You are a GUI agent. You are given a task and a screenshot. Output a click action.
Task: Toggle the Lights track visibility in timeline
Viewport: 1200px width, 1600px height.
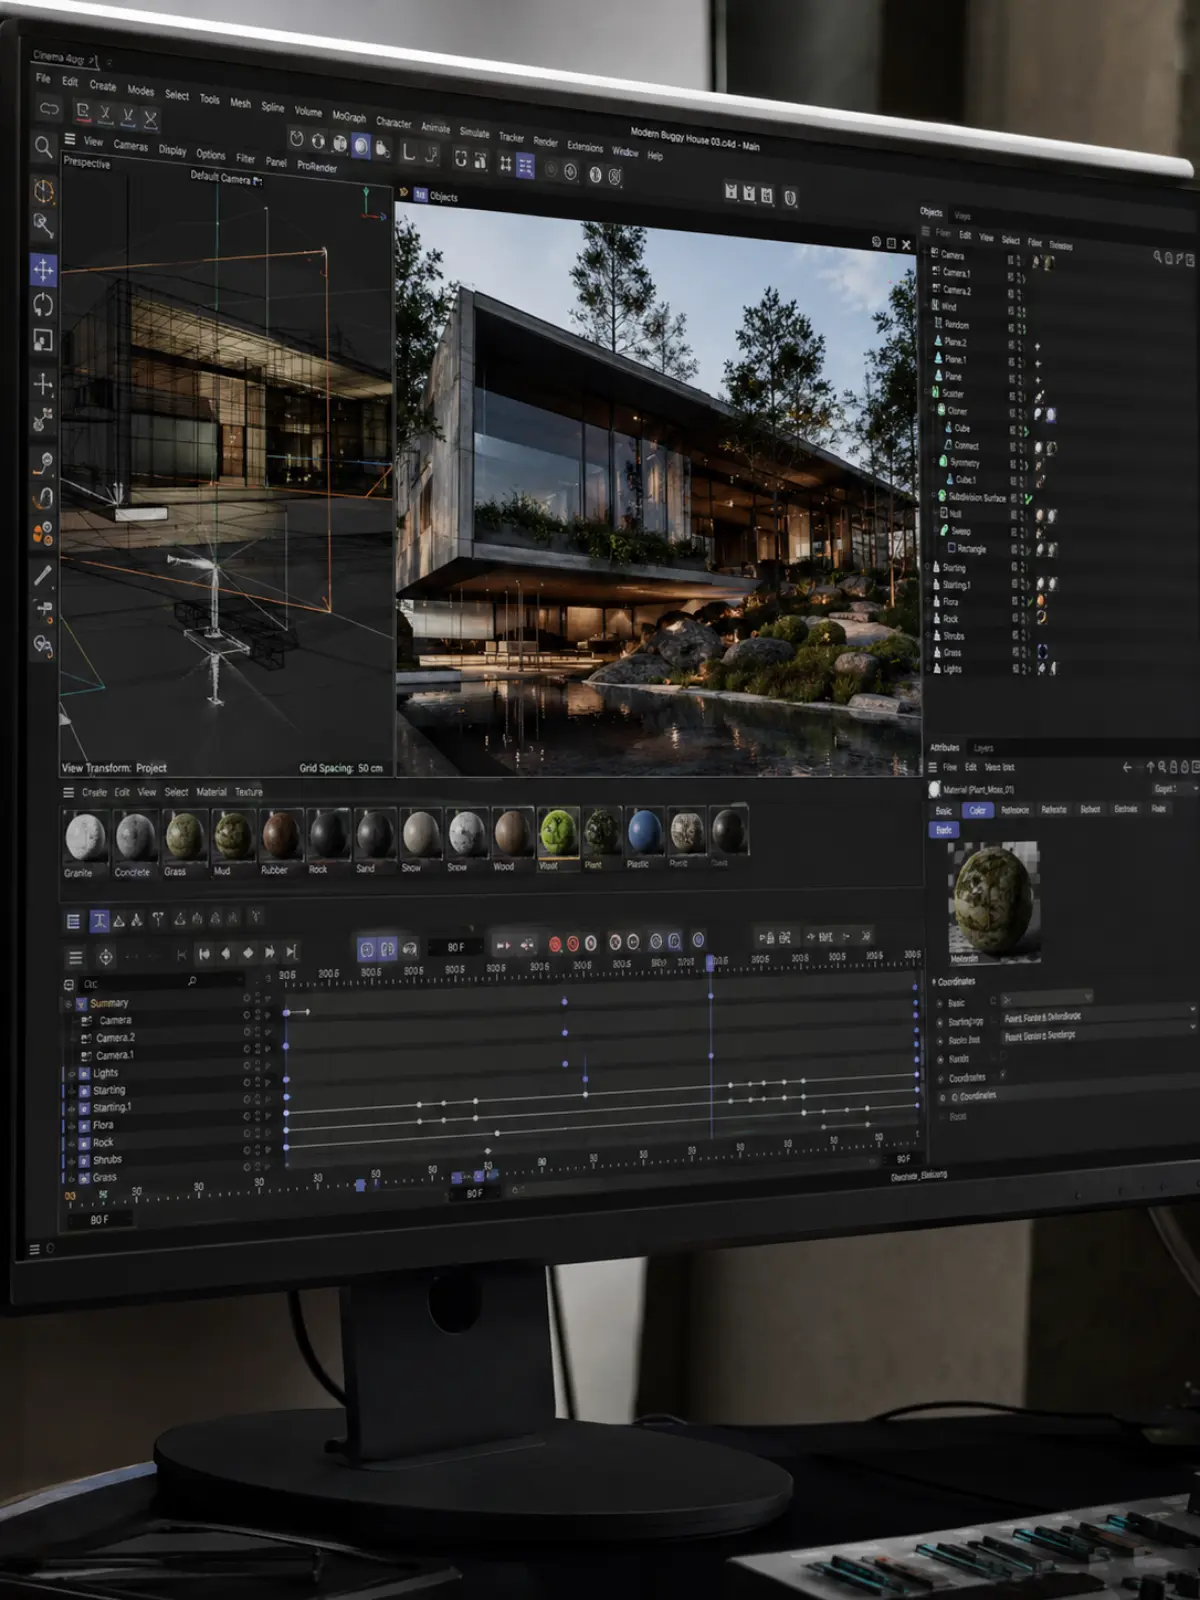click(x=247, y=1067)
